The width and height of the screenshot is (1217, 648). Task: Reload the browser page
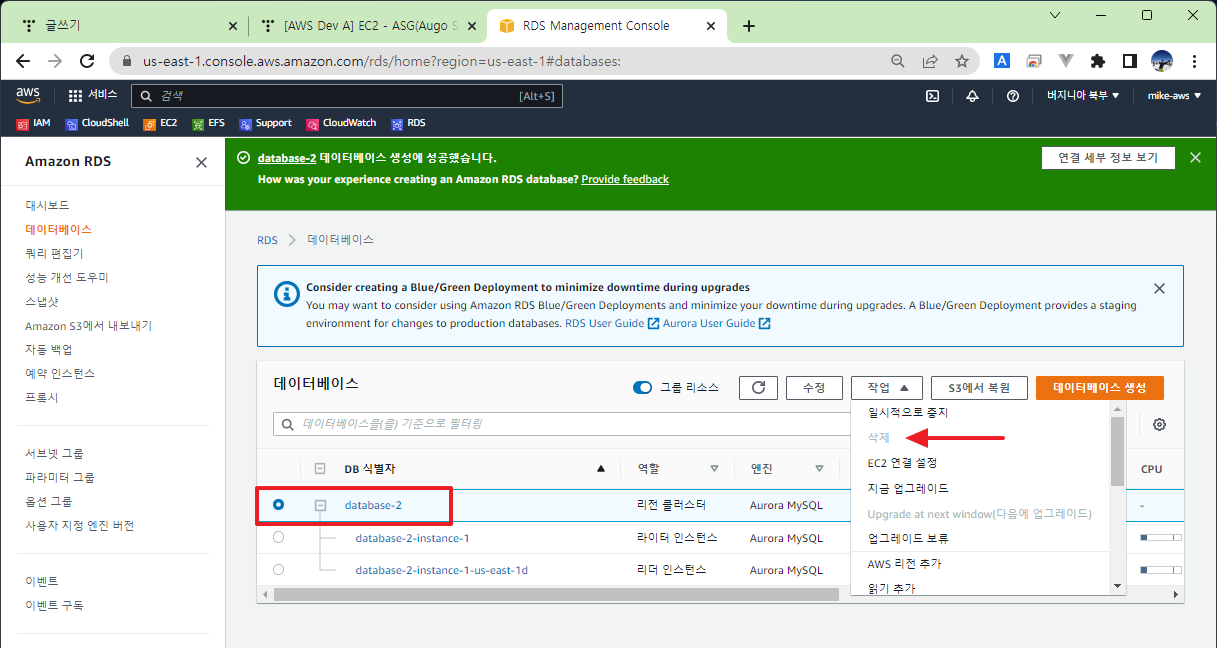pos(87,61)
